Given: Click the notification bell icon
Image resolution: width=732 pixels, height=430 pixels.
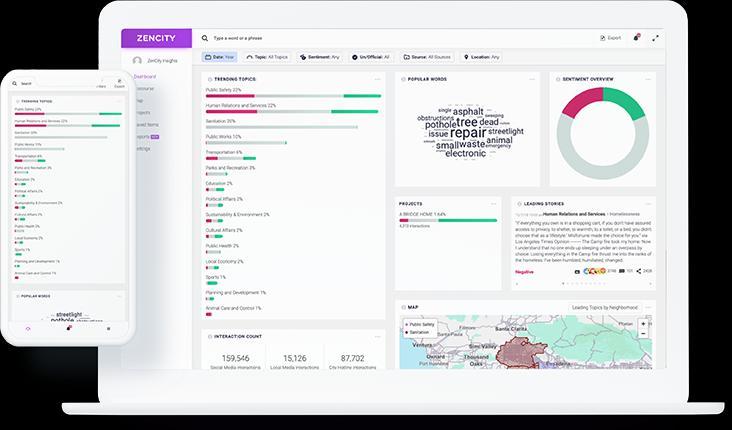Looking at the screenshot, I should point(636,38).
